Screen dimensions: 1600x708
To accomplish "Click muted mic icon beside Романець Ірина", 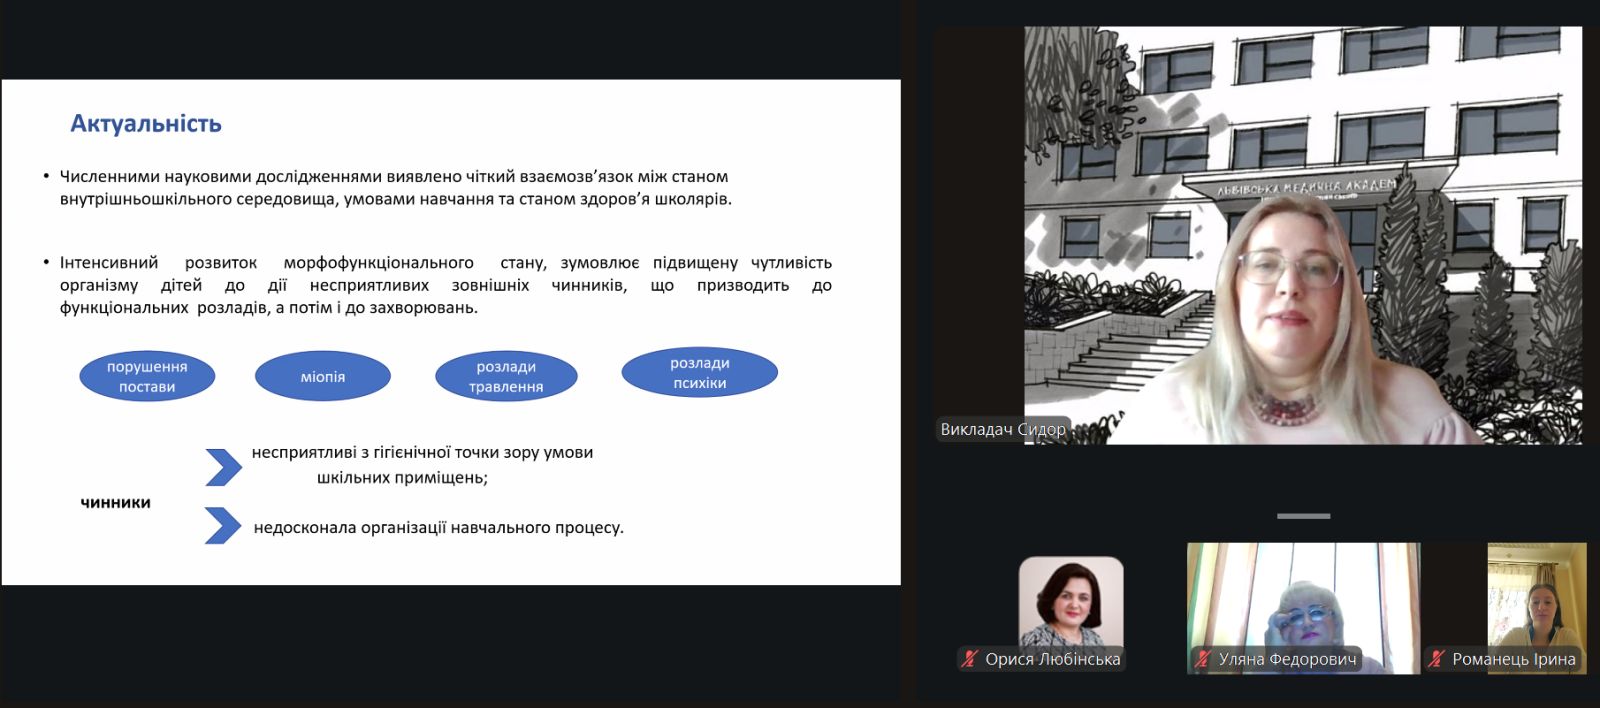I will tap(1437, 659).
